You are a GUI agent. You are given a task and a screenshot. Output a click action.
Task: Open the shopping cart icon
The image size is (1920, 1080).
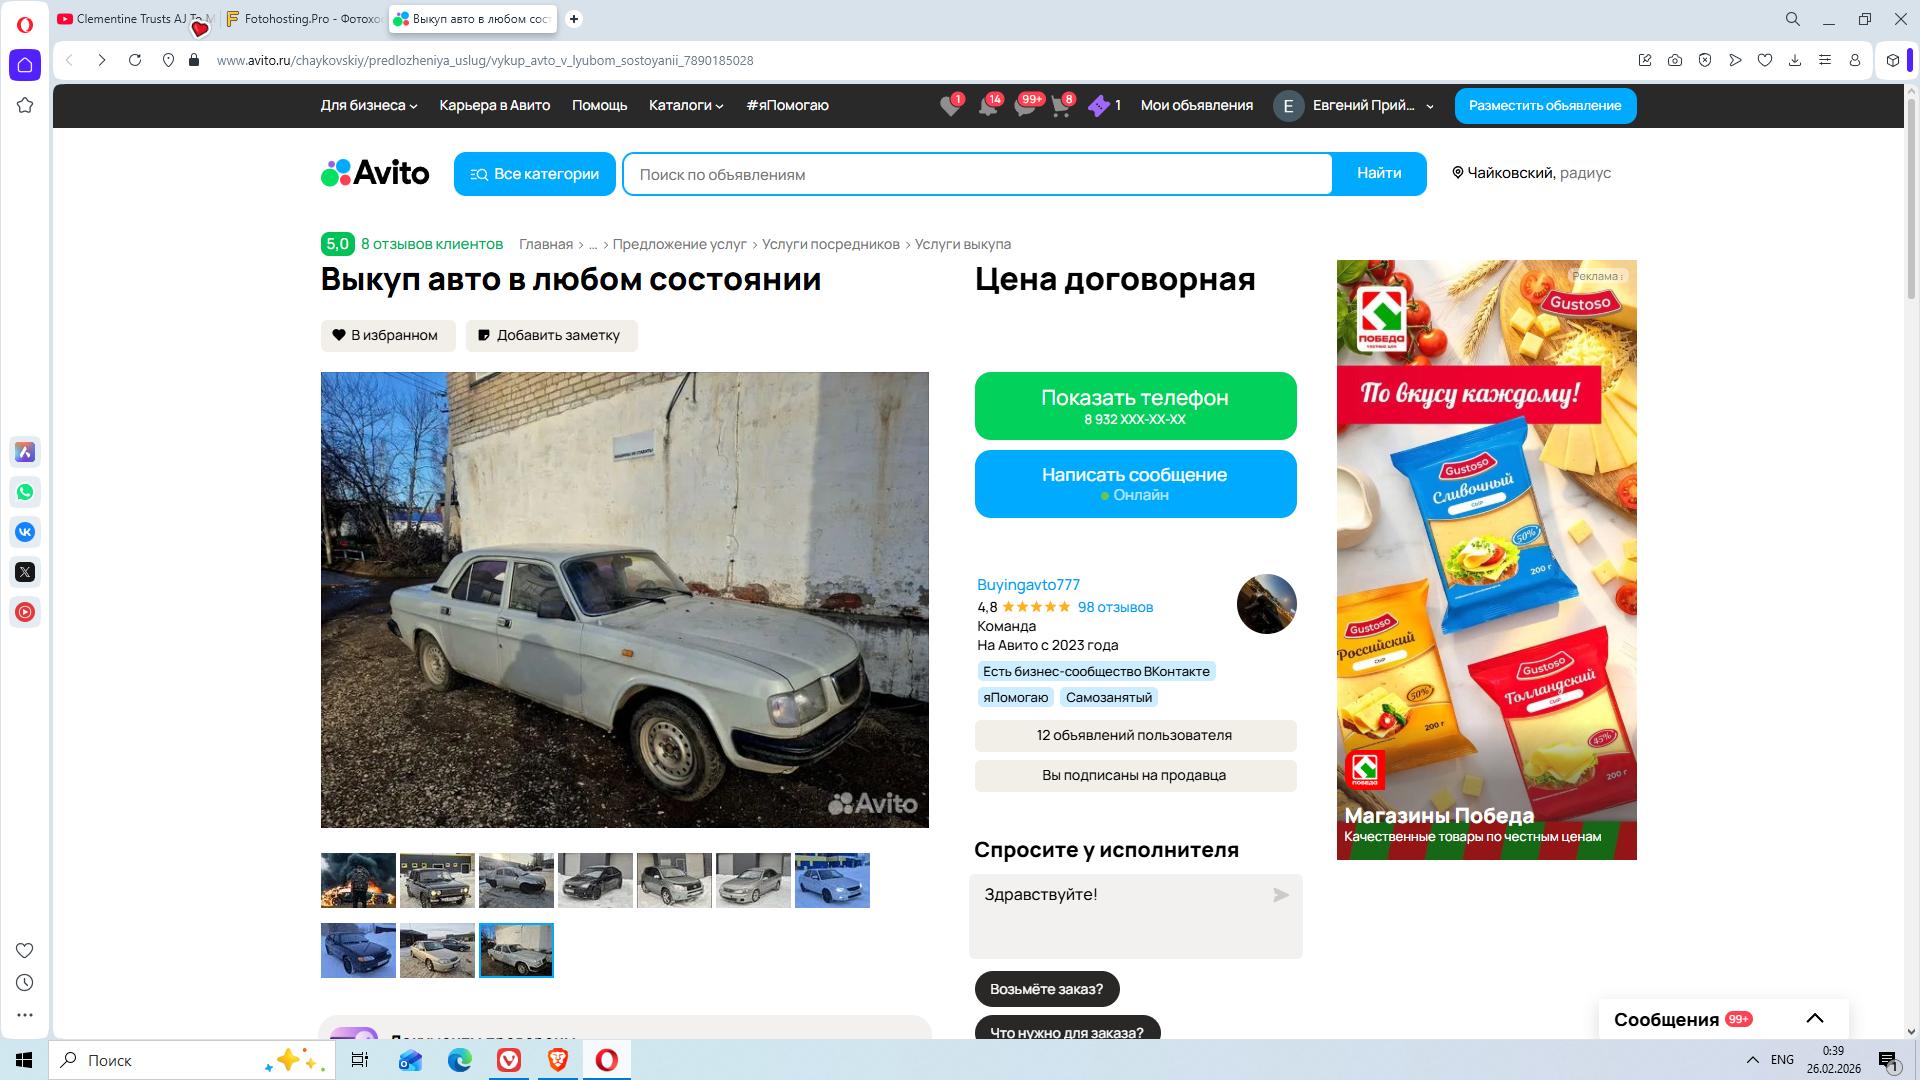click(x=1060, y=106)
